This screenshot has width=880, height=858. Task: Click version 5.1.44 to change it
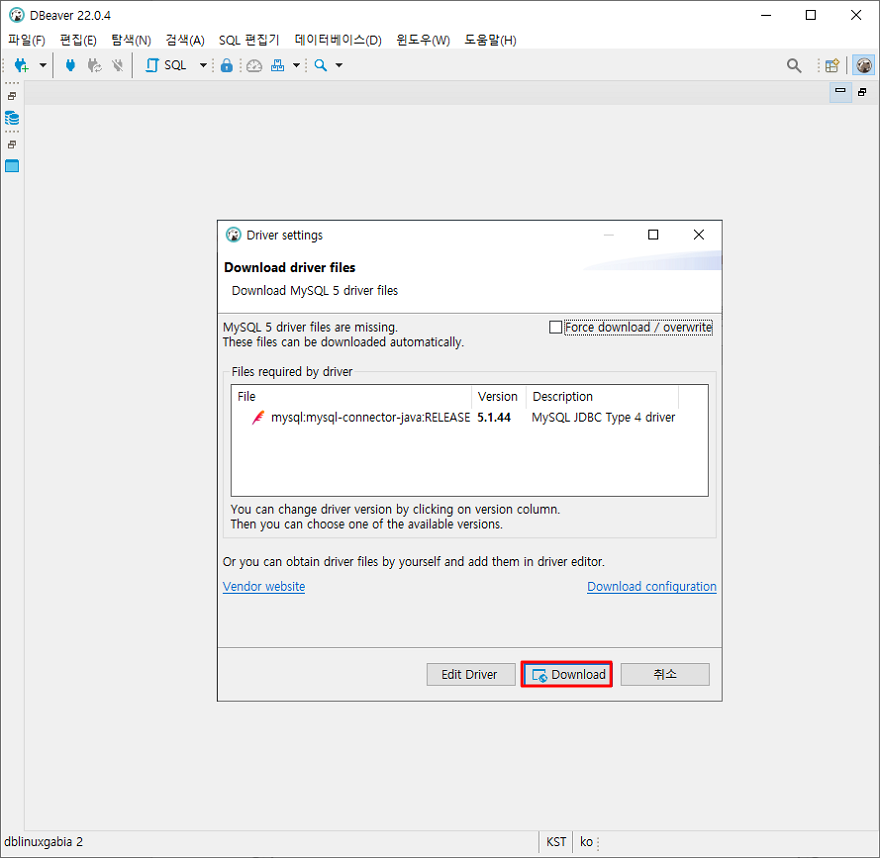click(494, 417)
